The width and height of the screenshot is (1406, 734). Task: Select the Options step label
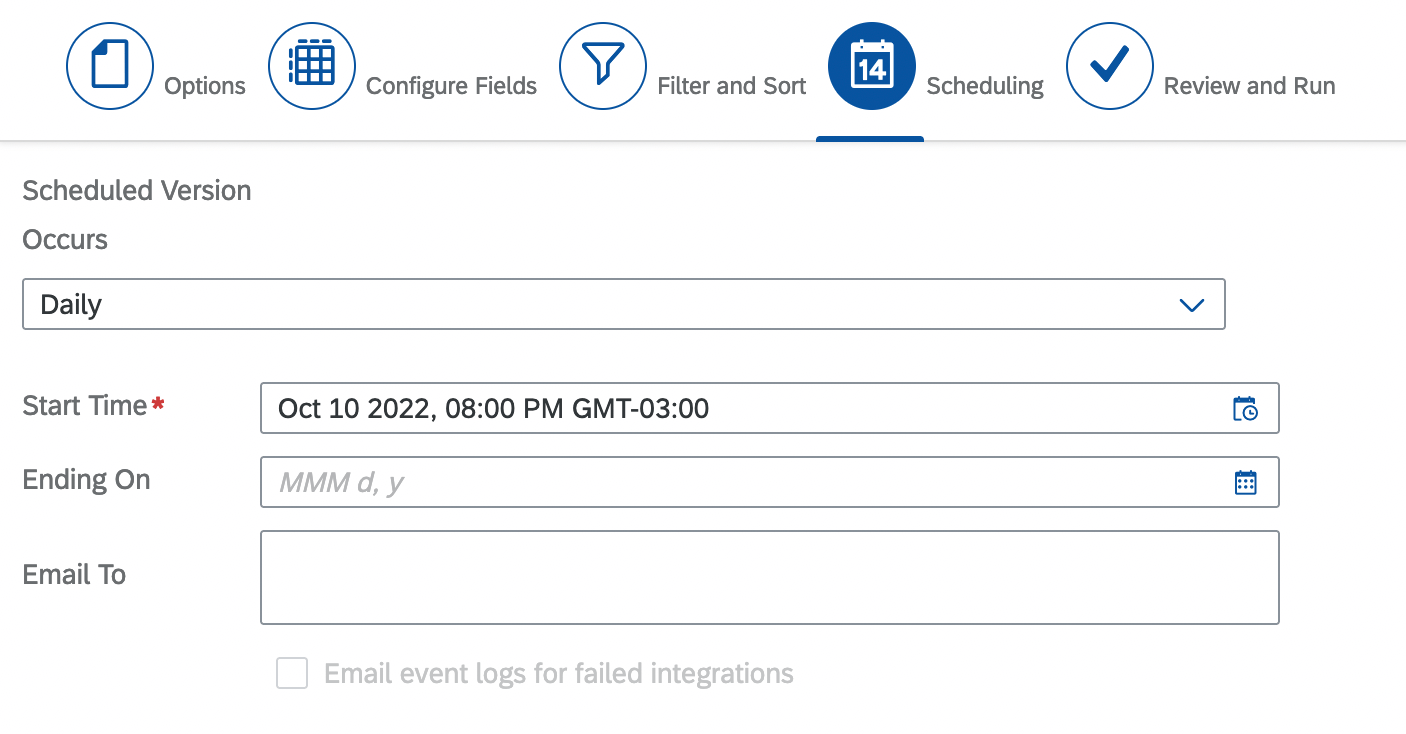pyautogui.click(x=204, y=86)
